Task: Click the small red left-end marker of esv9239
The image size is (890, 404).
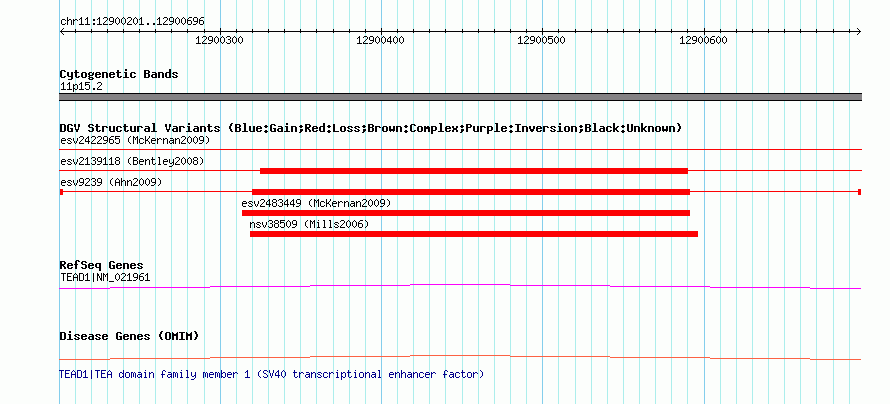Action: point(61,192)
